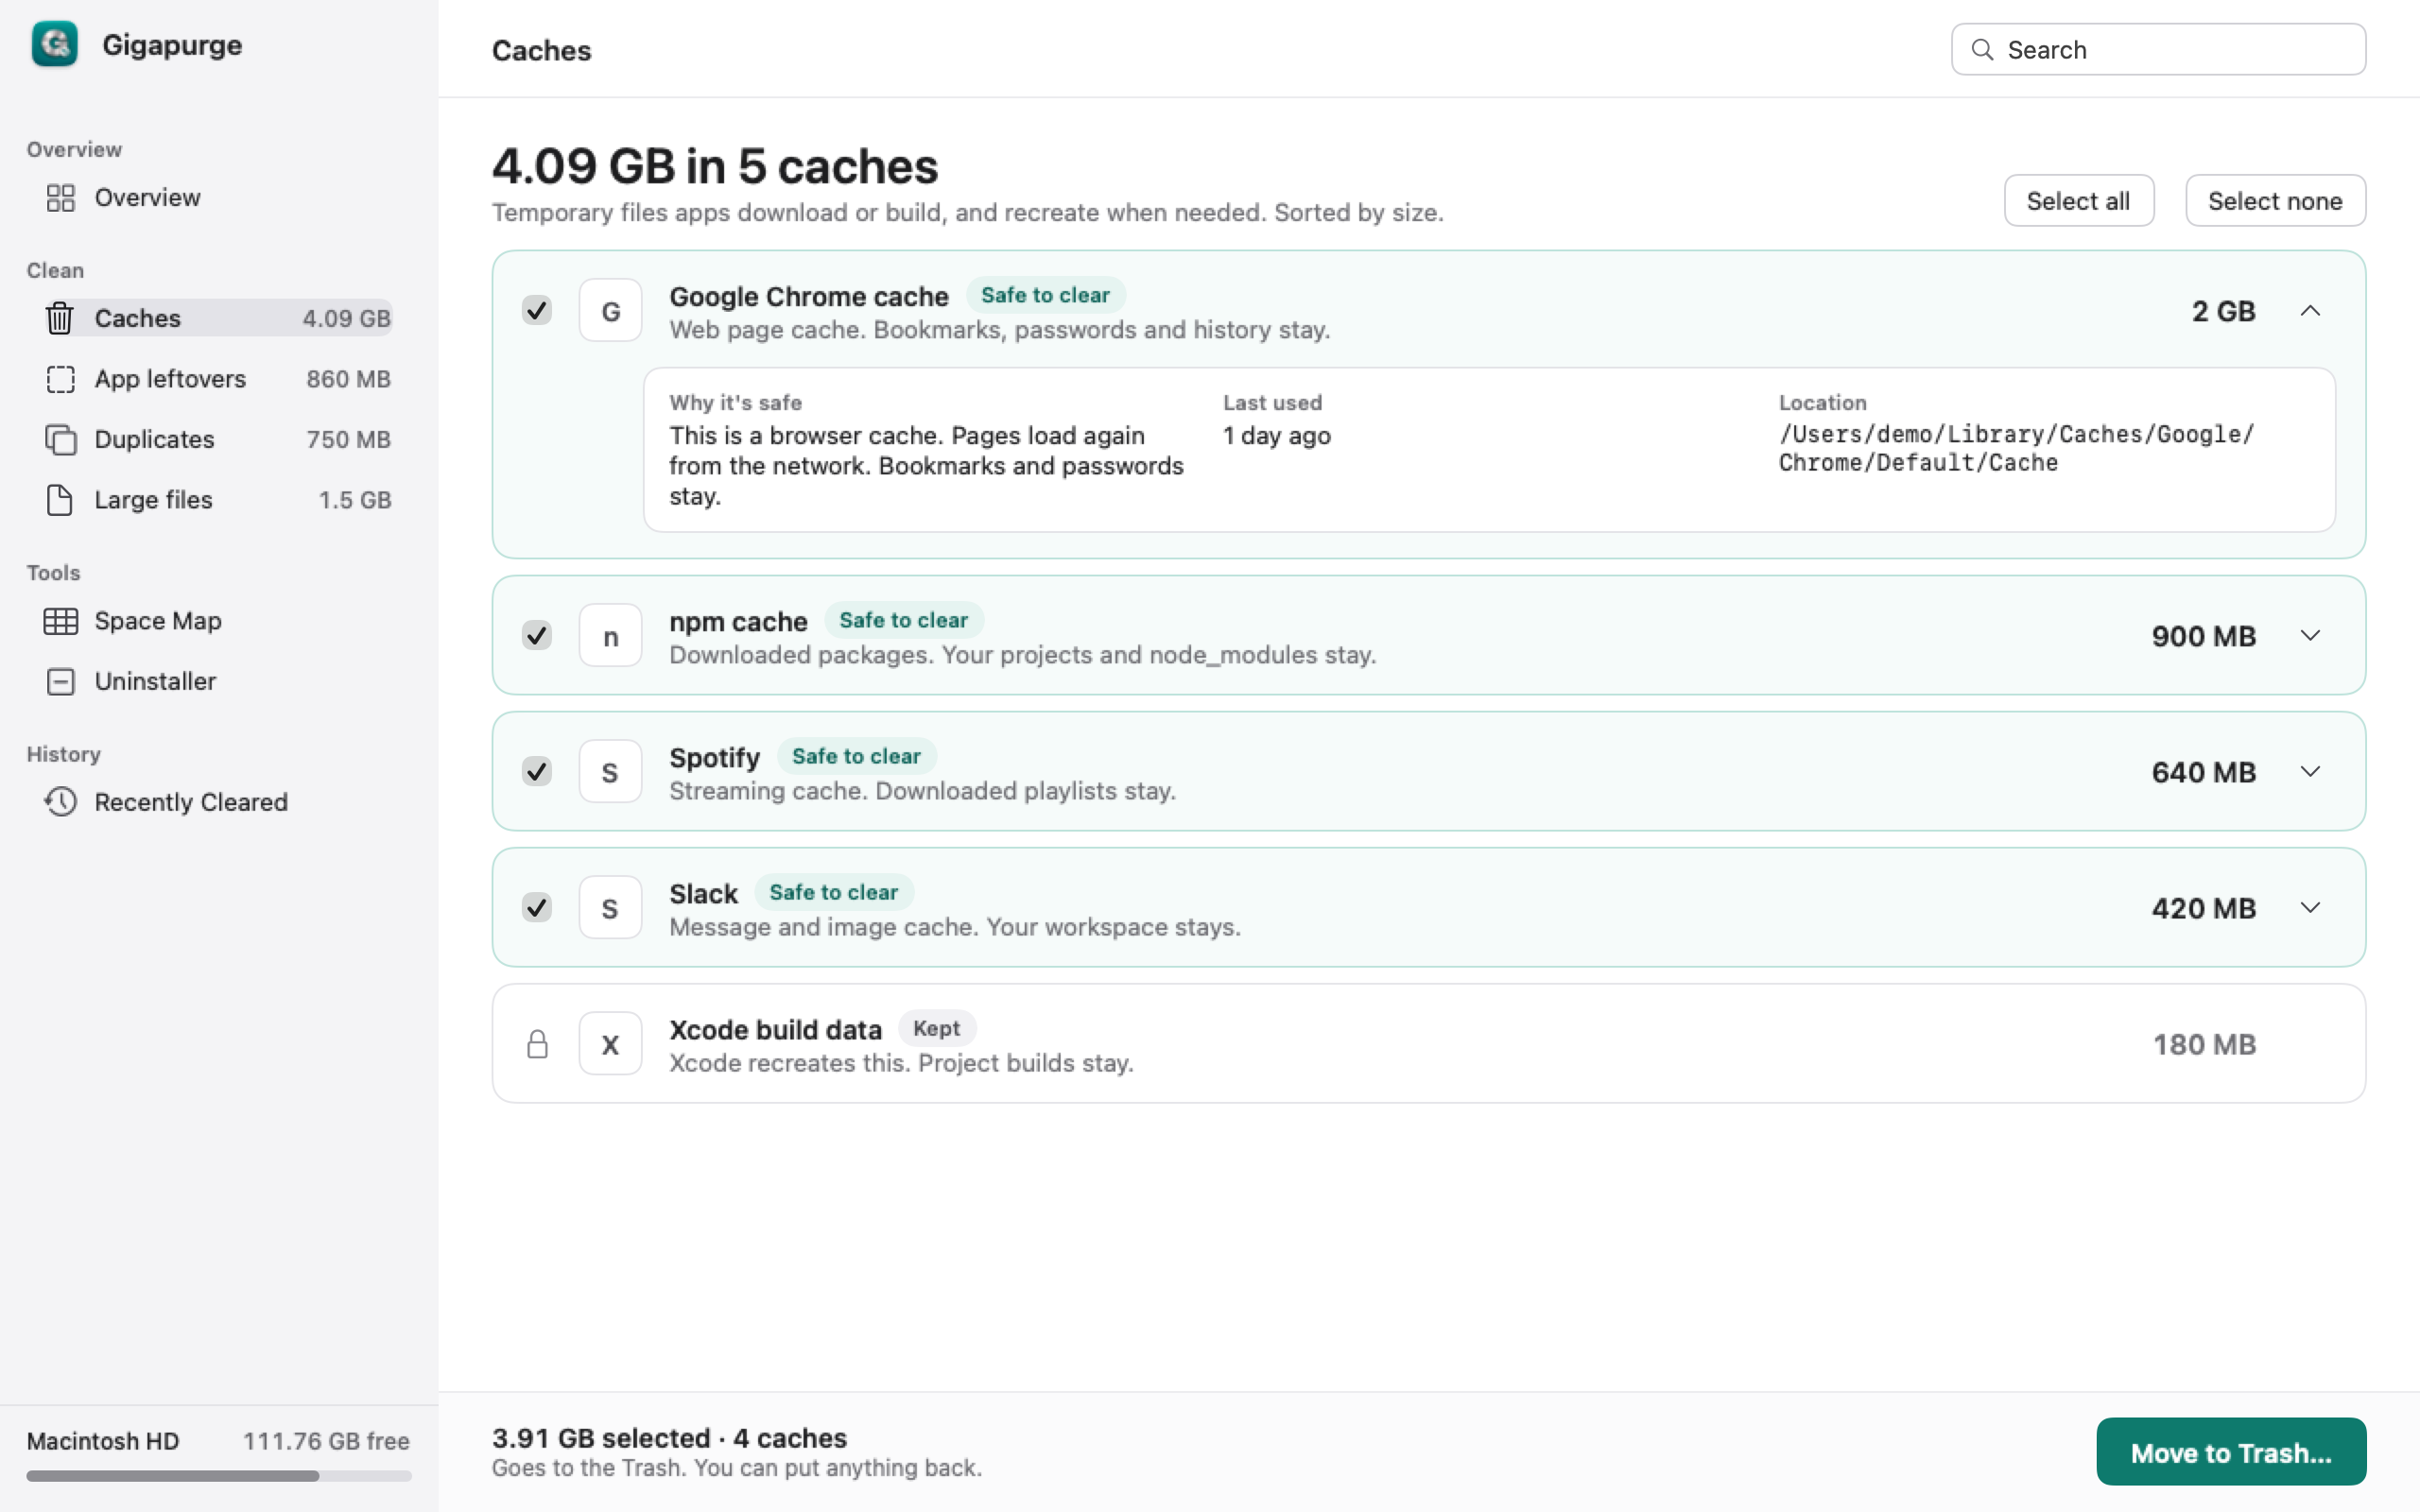Open Space Map tool
The width and height of the screenshot is (2420, 1512).
pos(218,621)
